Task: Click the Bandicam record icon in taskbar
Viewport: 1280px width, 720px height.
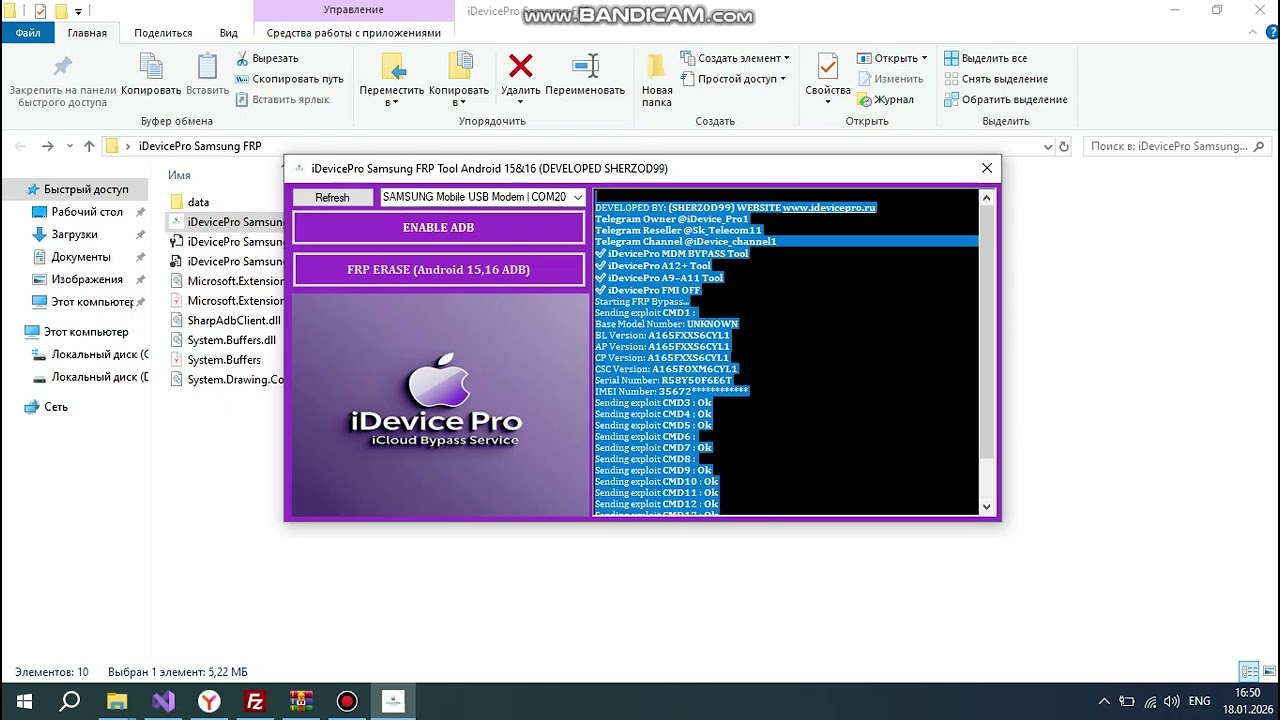Action: pos(347,701)
